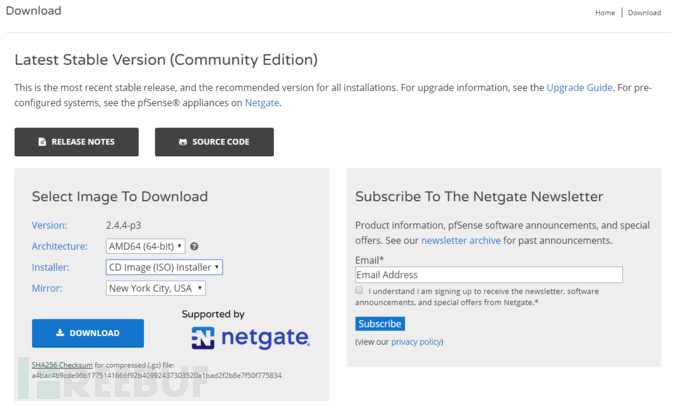Open the Installer CD Image dropdown

tap(164, 267)
